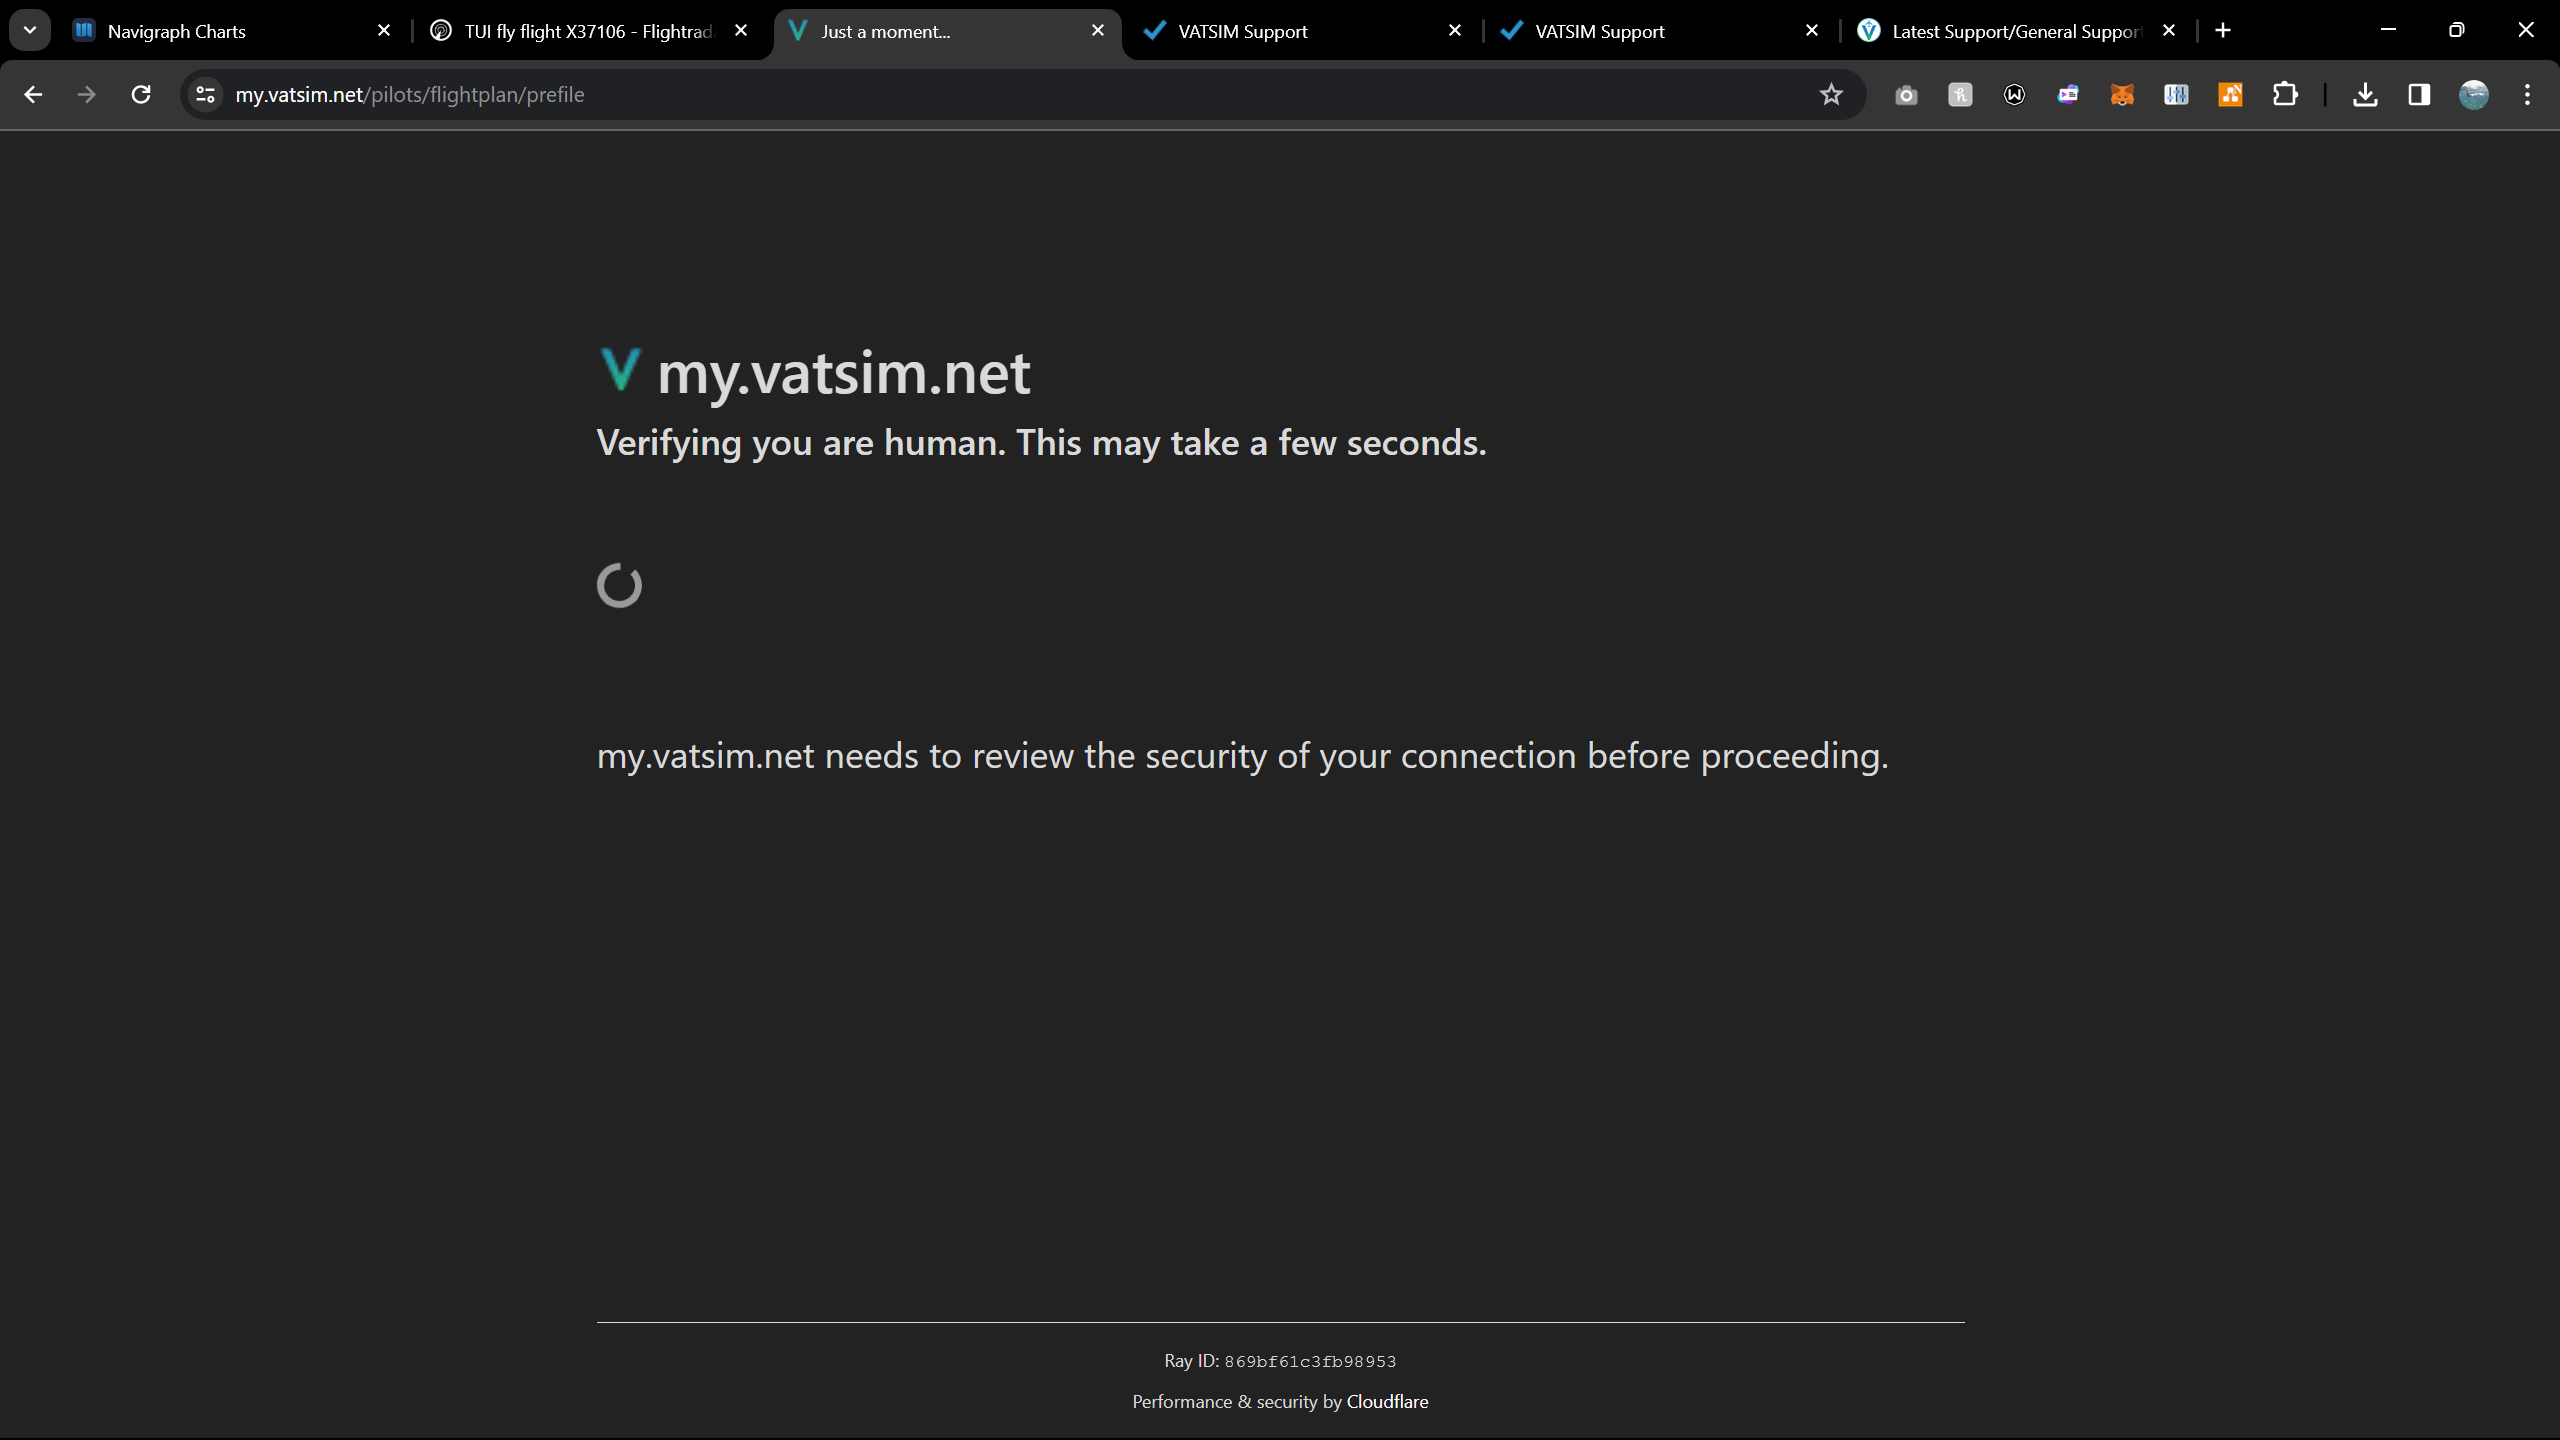The height and width of the screenshot is (1440, 2560).
Task: Open Latest Support/General Support tab
Action: (x=2015, y=31)
